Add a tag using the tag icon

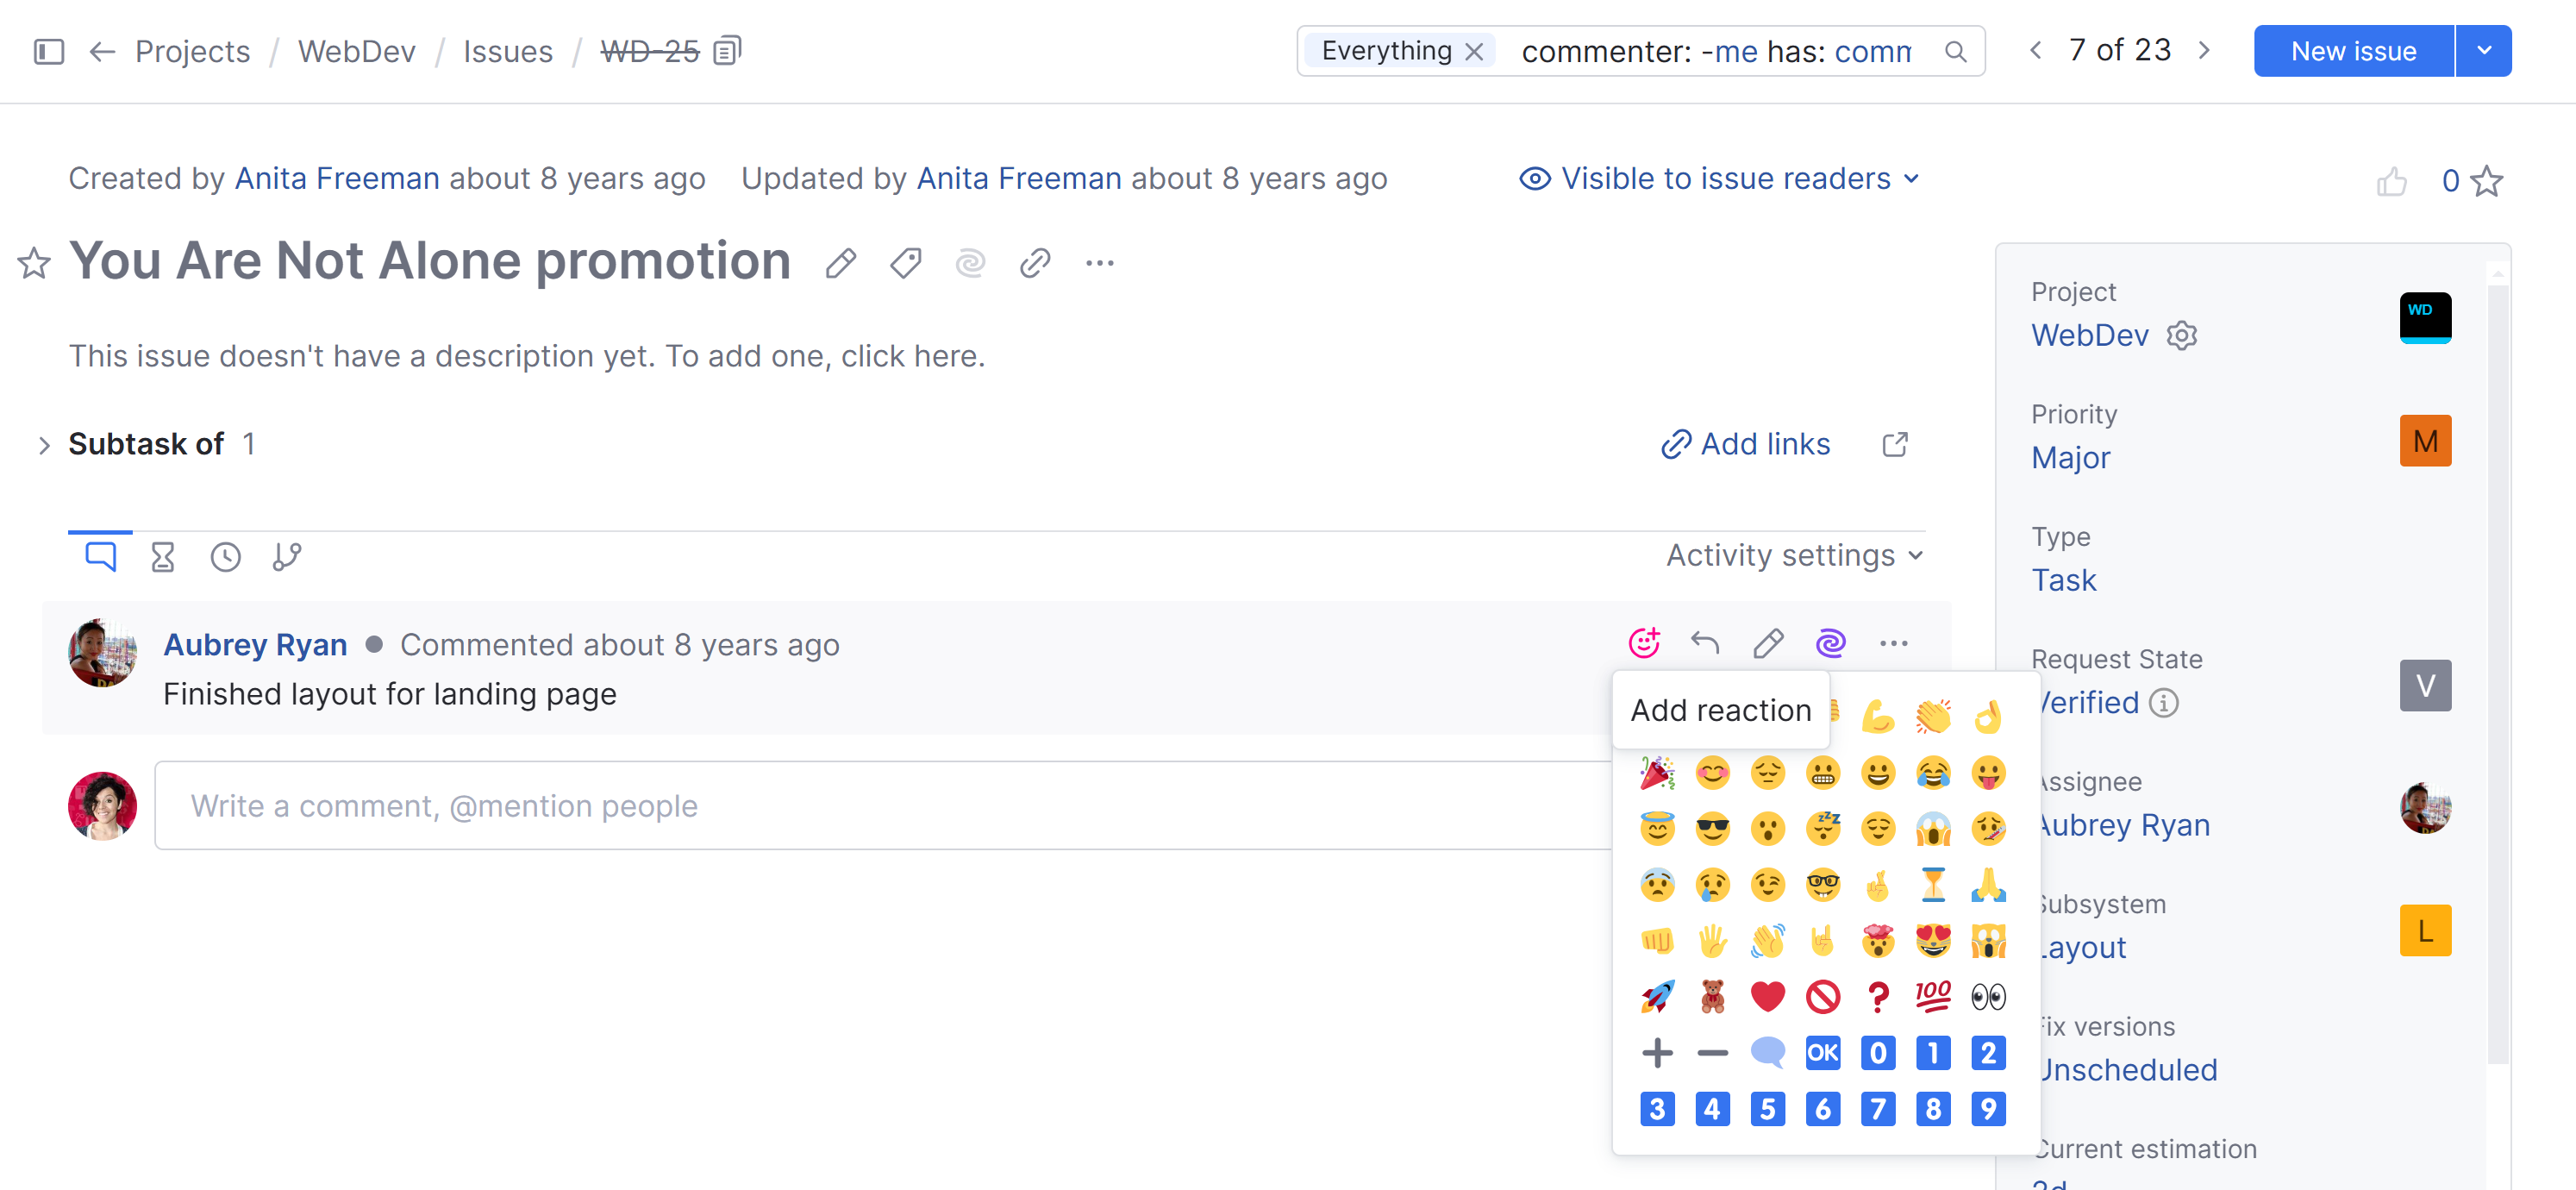point(905,262)
